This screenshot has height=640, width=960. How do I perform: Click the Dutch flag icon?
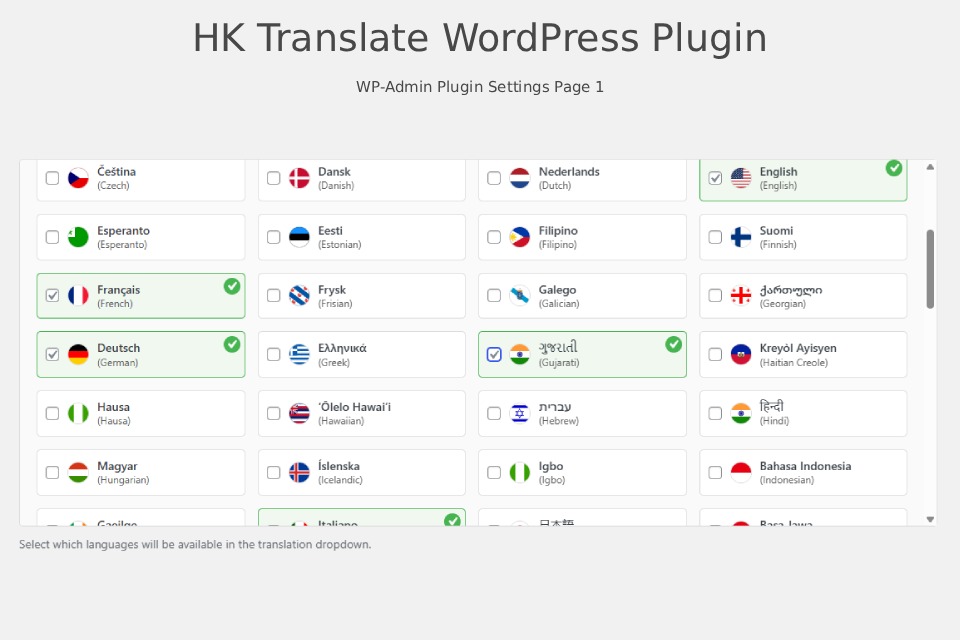coord(520,178)
